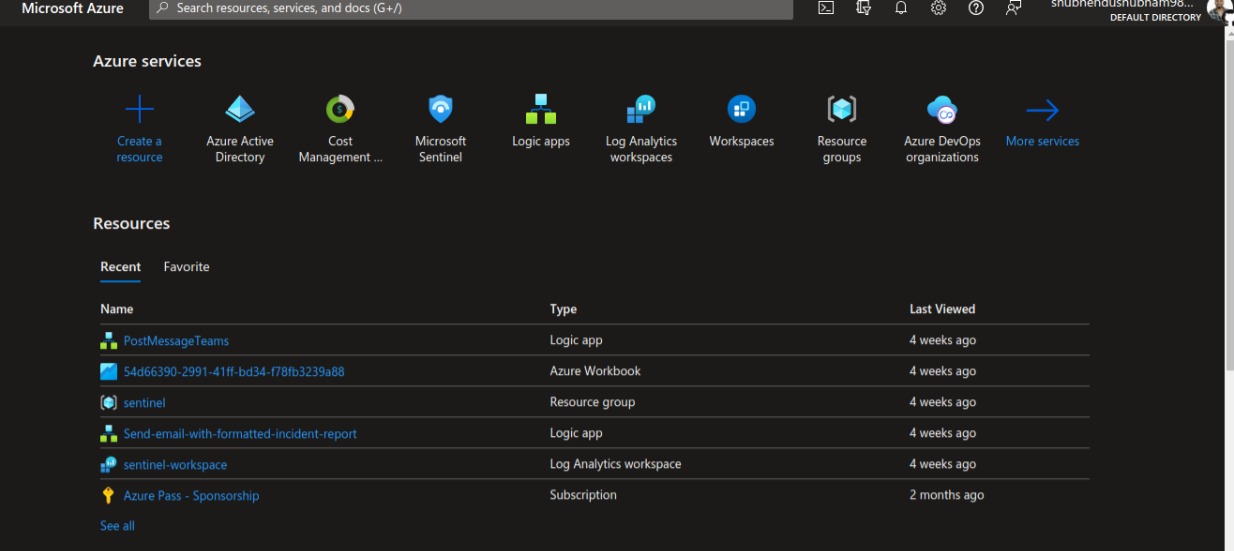Open Microsoft Sentinel shield icon

point(440,109)
